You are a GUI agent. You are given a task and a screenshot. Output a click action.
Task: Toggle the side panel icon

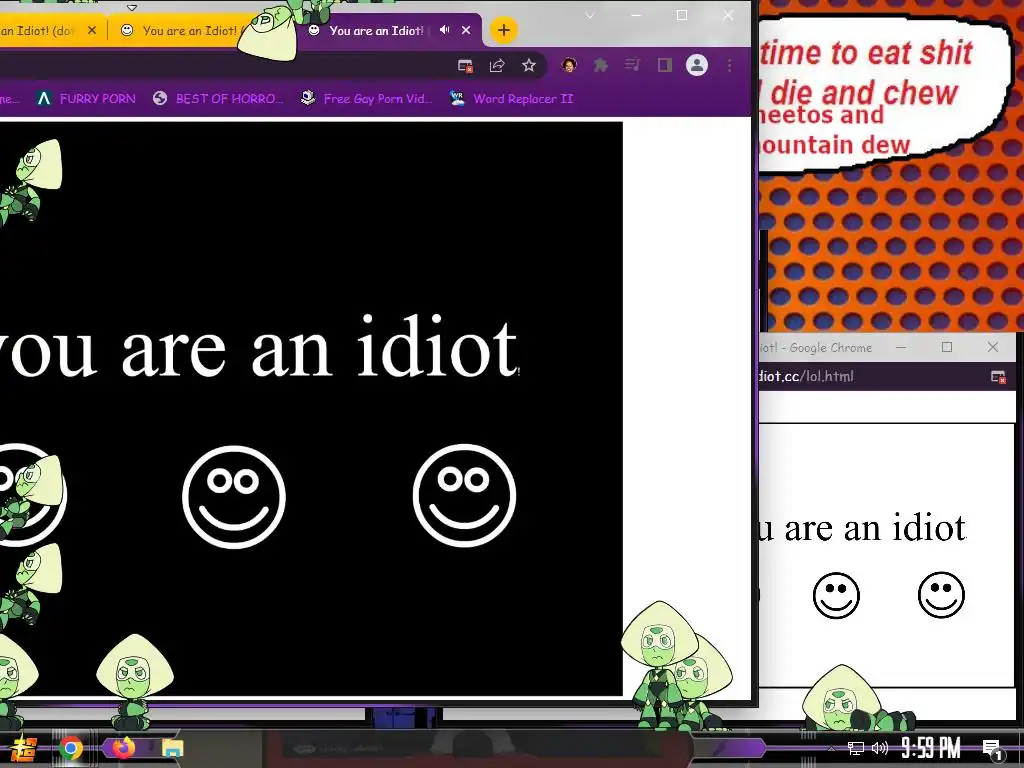pyautogui.click(x=665, y=65)
